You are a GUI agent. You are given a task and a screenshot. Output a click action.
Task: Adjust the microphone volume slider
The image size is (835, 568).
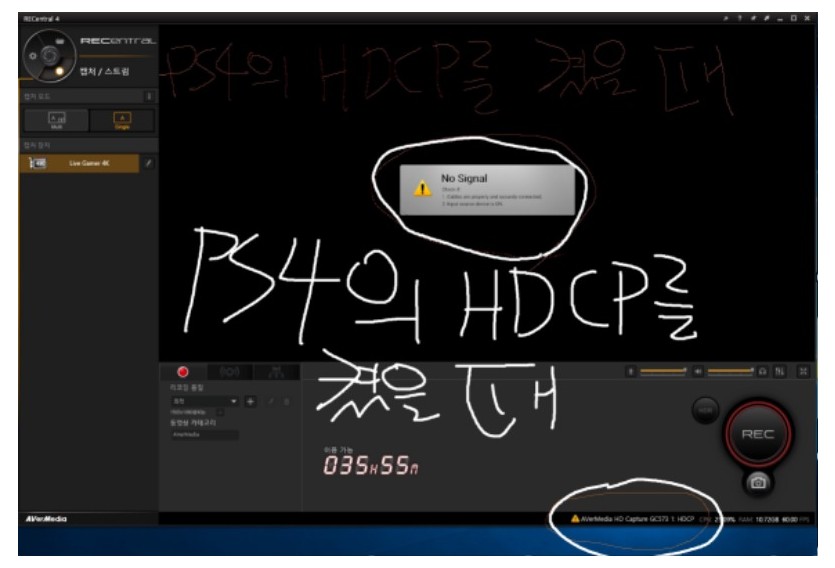click(x=664, y=371)
